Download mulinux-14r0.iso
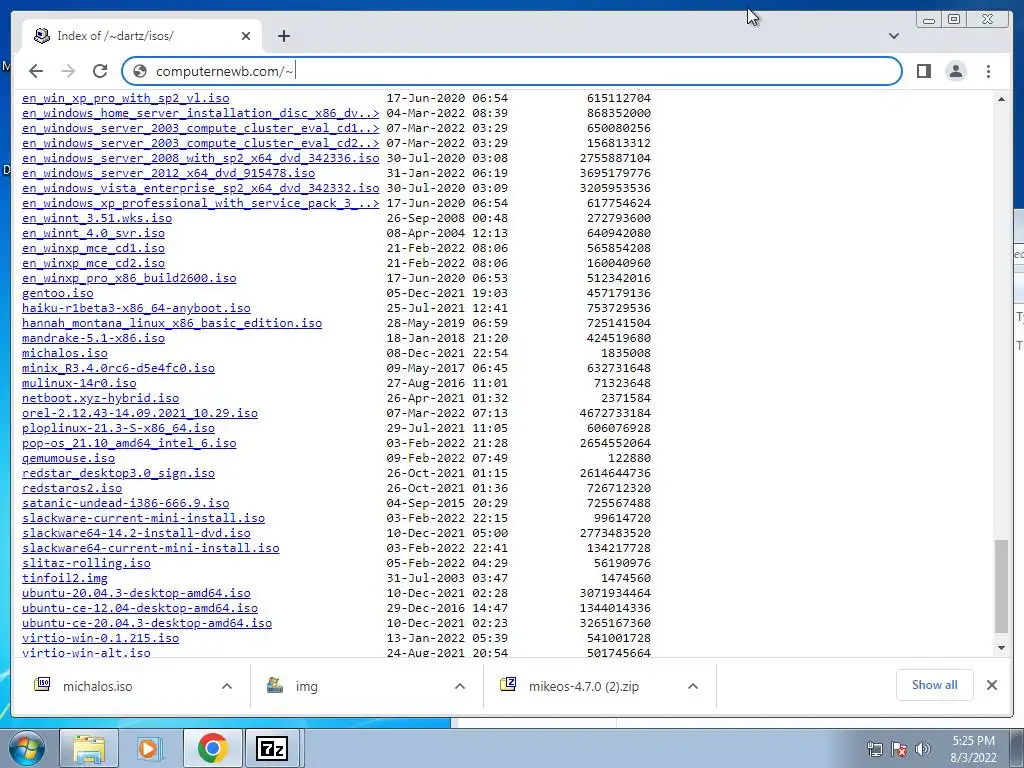The height and width of the screenshot is (768, 1024). coord(79,383)
